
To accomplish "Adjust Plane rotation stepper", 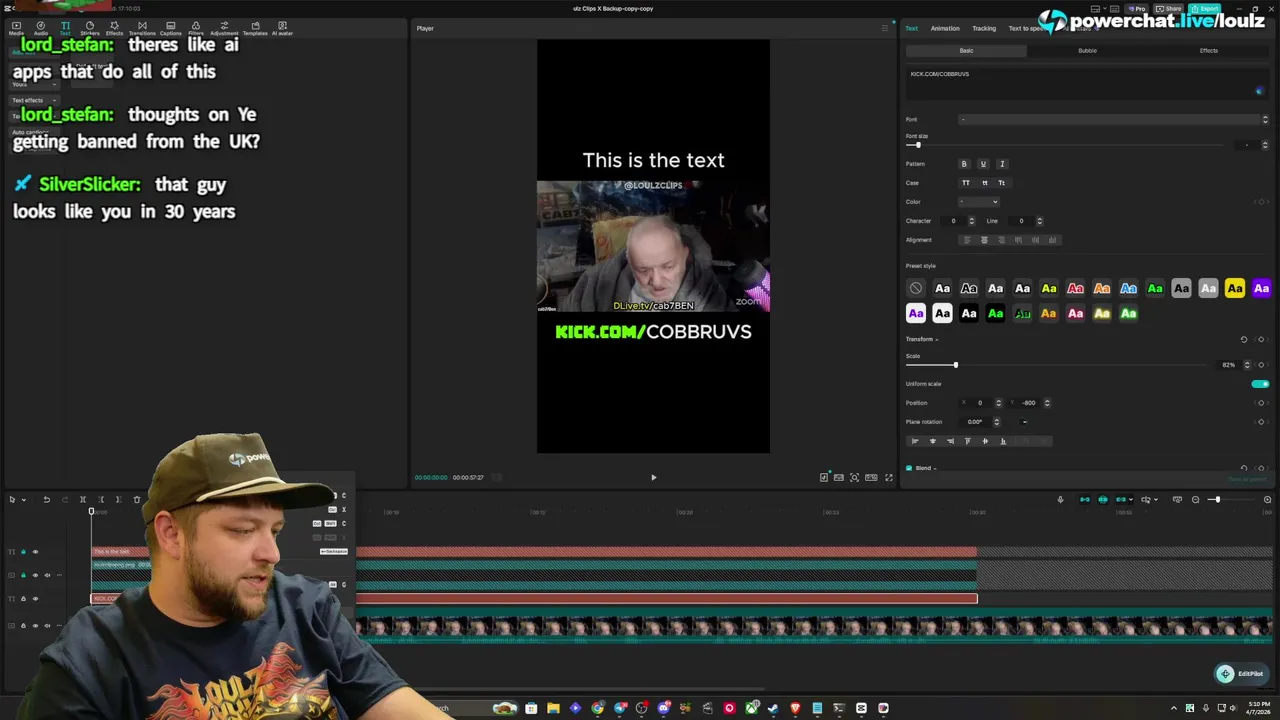I will coord(996,422).
